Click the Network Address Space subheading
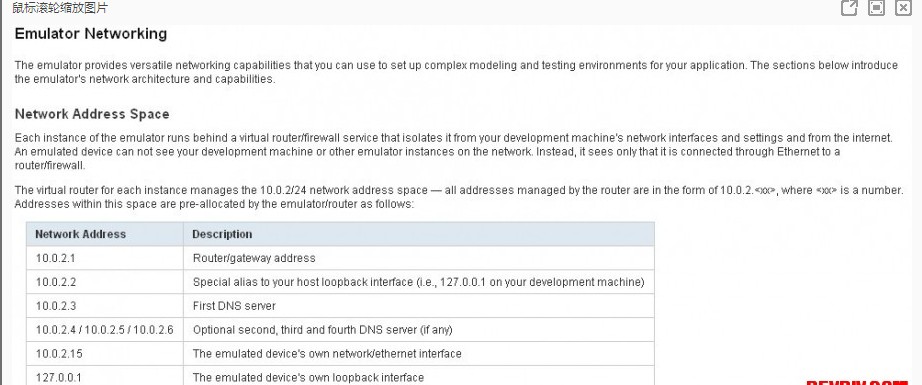The width and height of the screenshot is (922, 385). pos(92,114)
